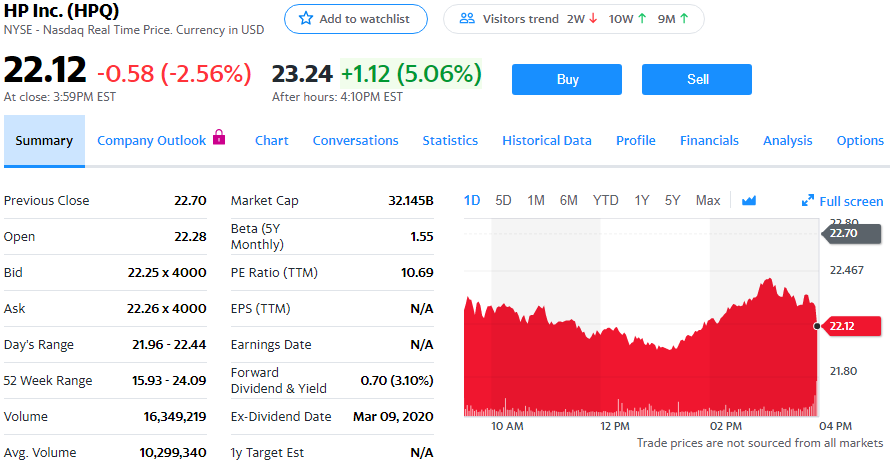
Task: Select the 5D chart range
Action: coord(503,200)
